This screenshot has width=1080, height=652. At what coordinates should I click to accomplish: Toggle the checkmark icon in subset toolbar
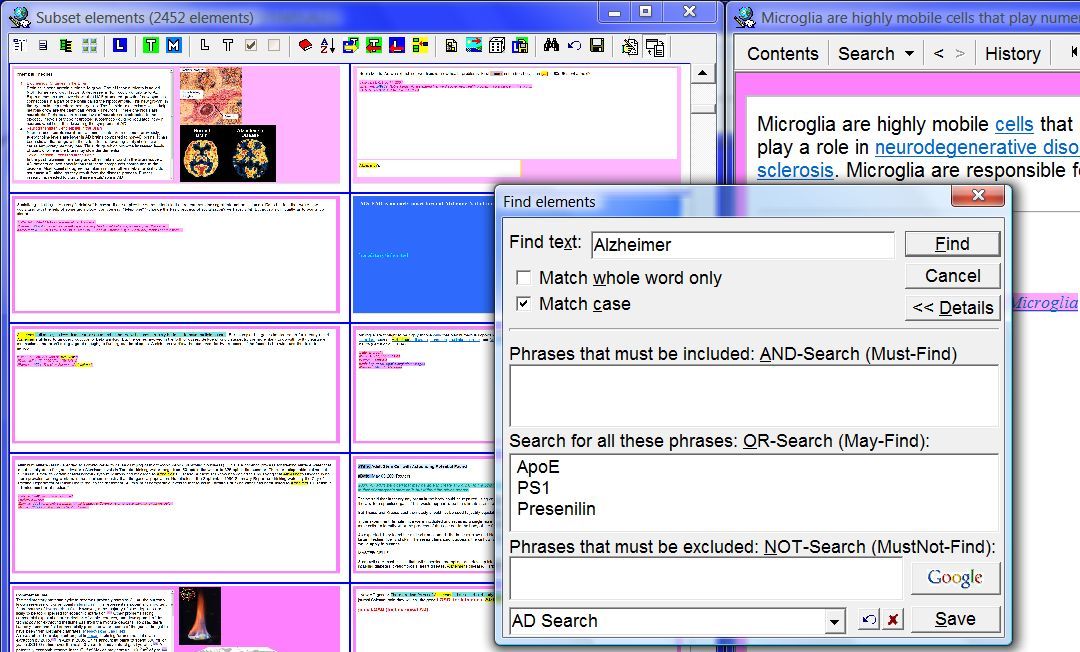coord(251,46)
